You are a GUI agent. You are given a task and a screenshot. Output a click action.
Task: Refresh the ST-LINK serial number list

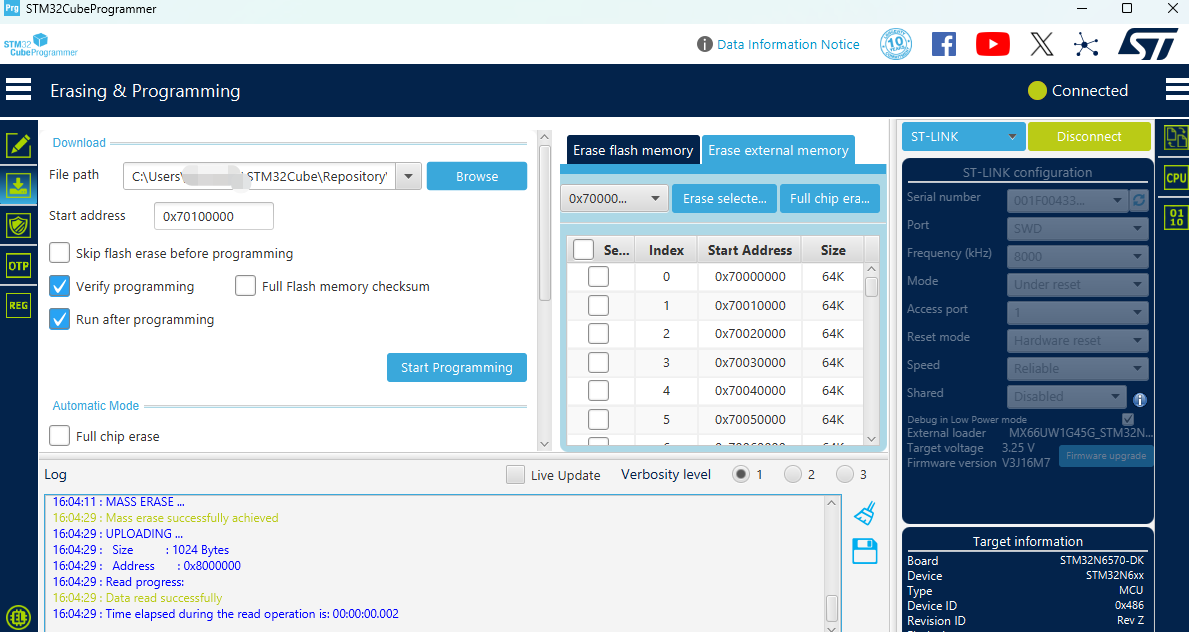(1139, 200)
